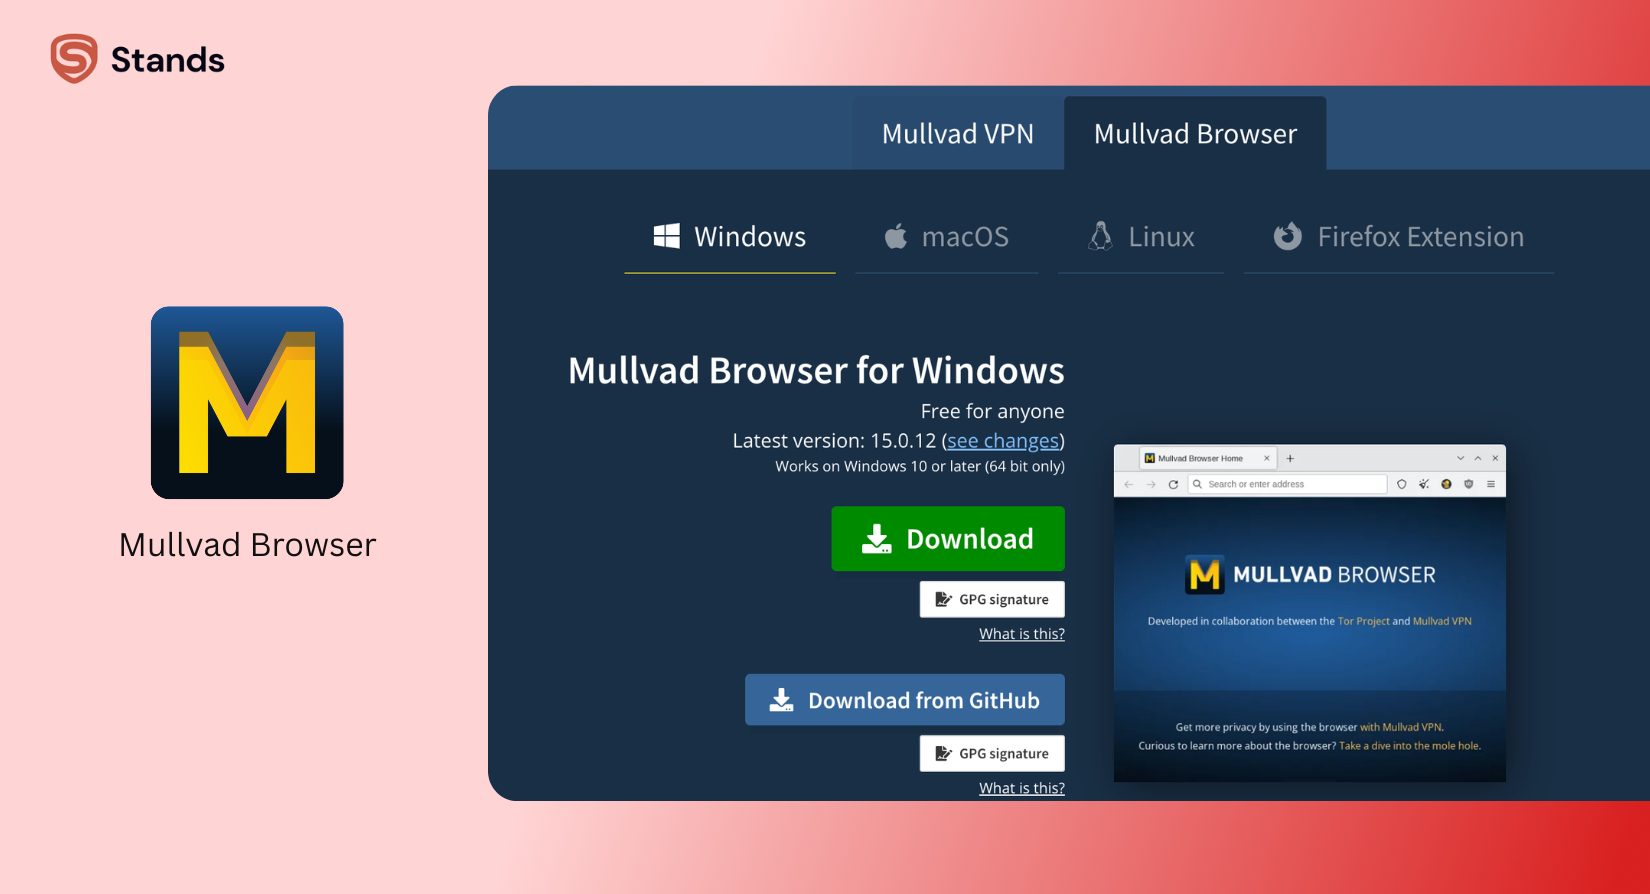Screen dimensions: 1650x894
Task: Click the large Mullvad Browser M app icon
Action: (247, 402)
